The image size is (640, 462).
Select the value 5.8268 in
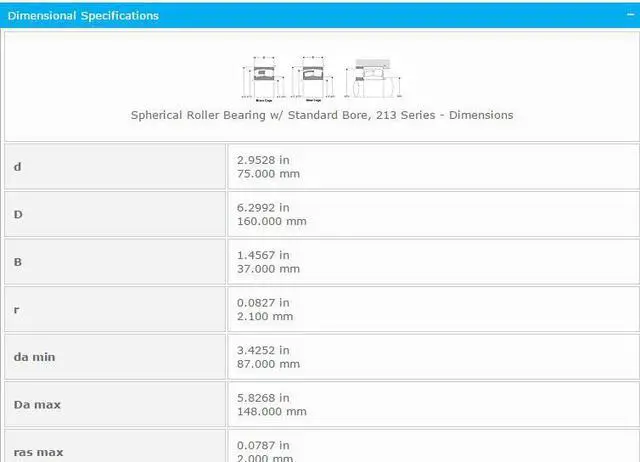[263, 398]
